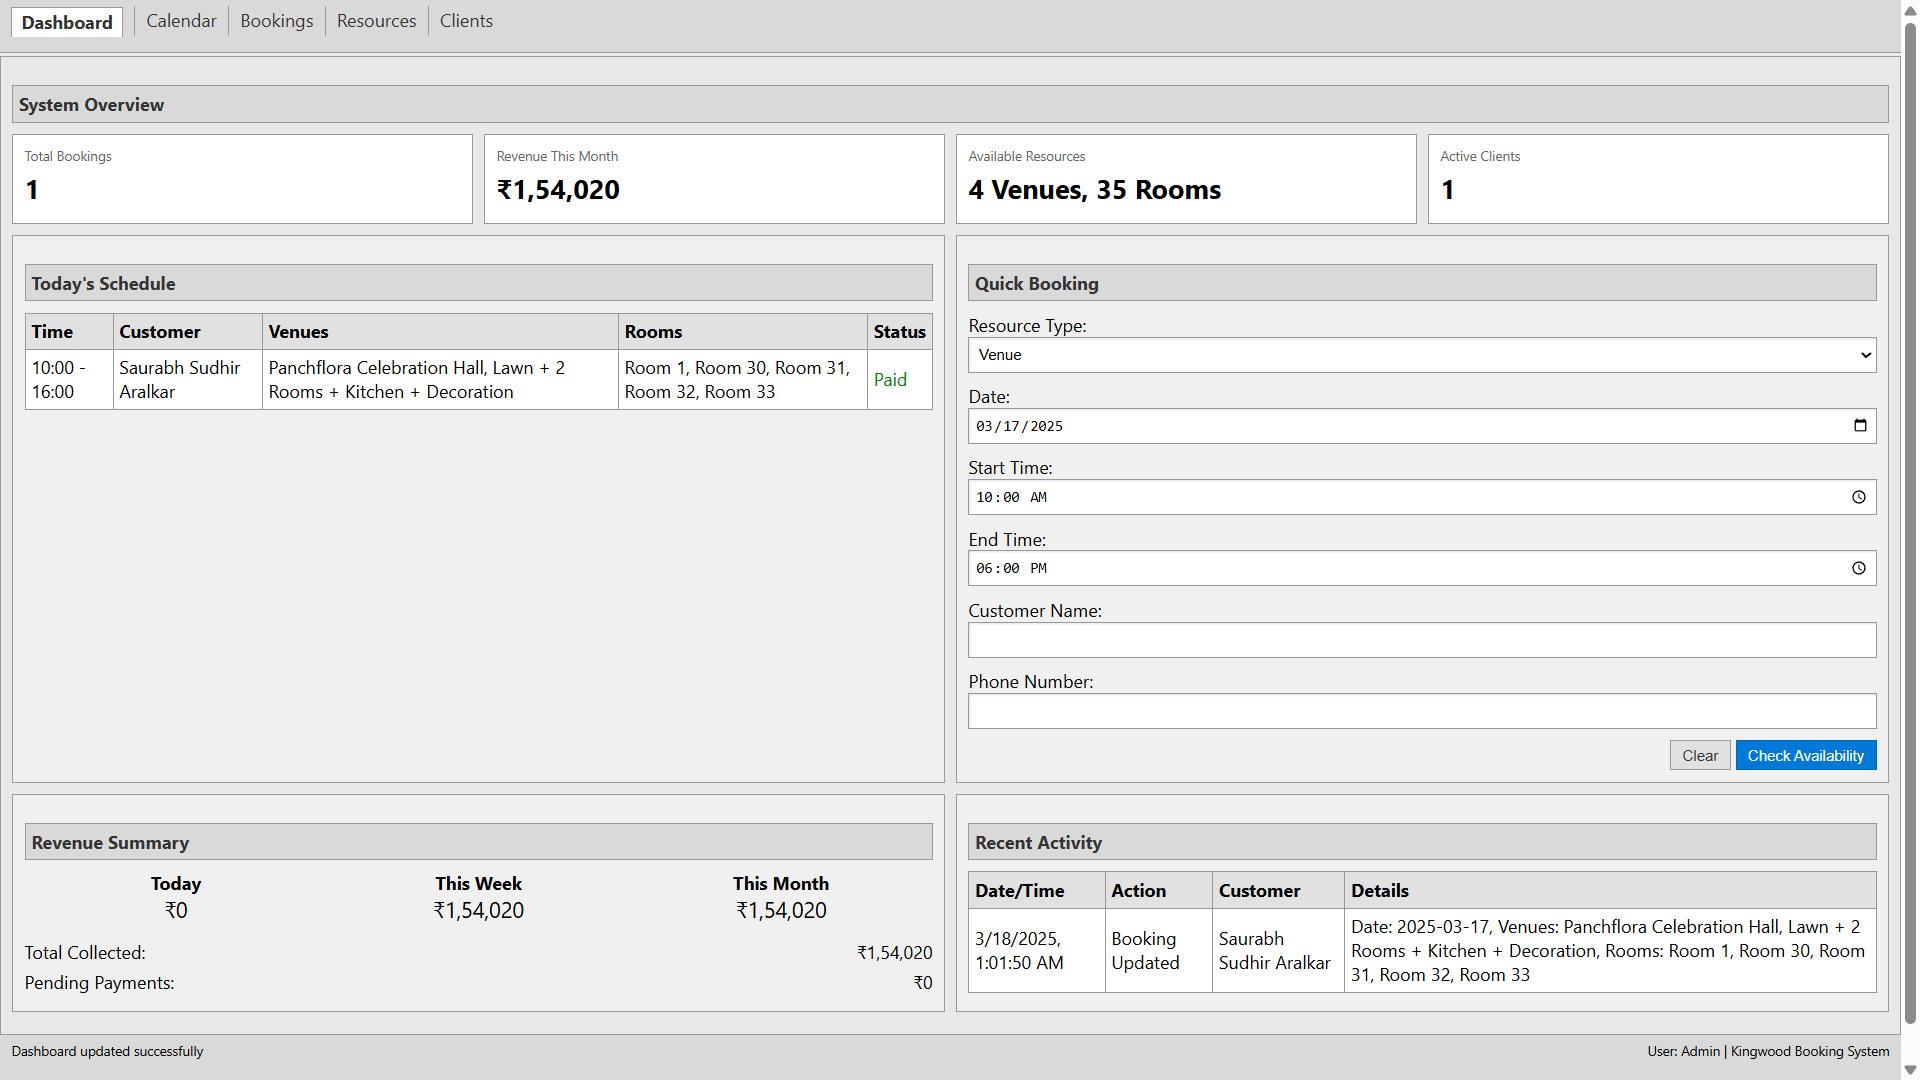The image size is (1920, 1080).
Task: Expand the Resource Type dropdown
Action: 1422,355
